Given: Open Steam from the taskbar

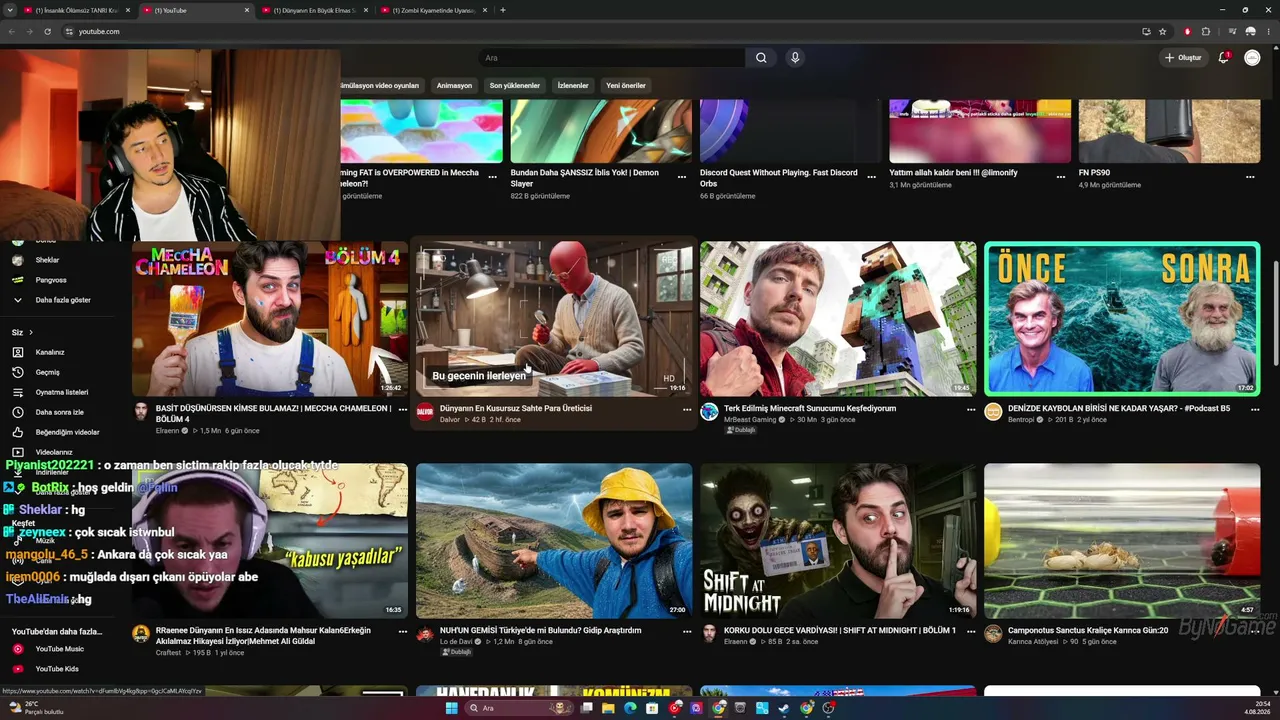Looking at the screenshot, I should point(785,708).
